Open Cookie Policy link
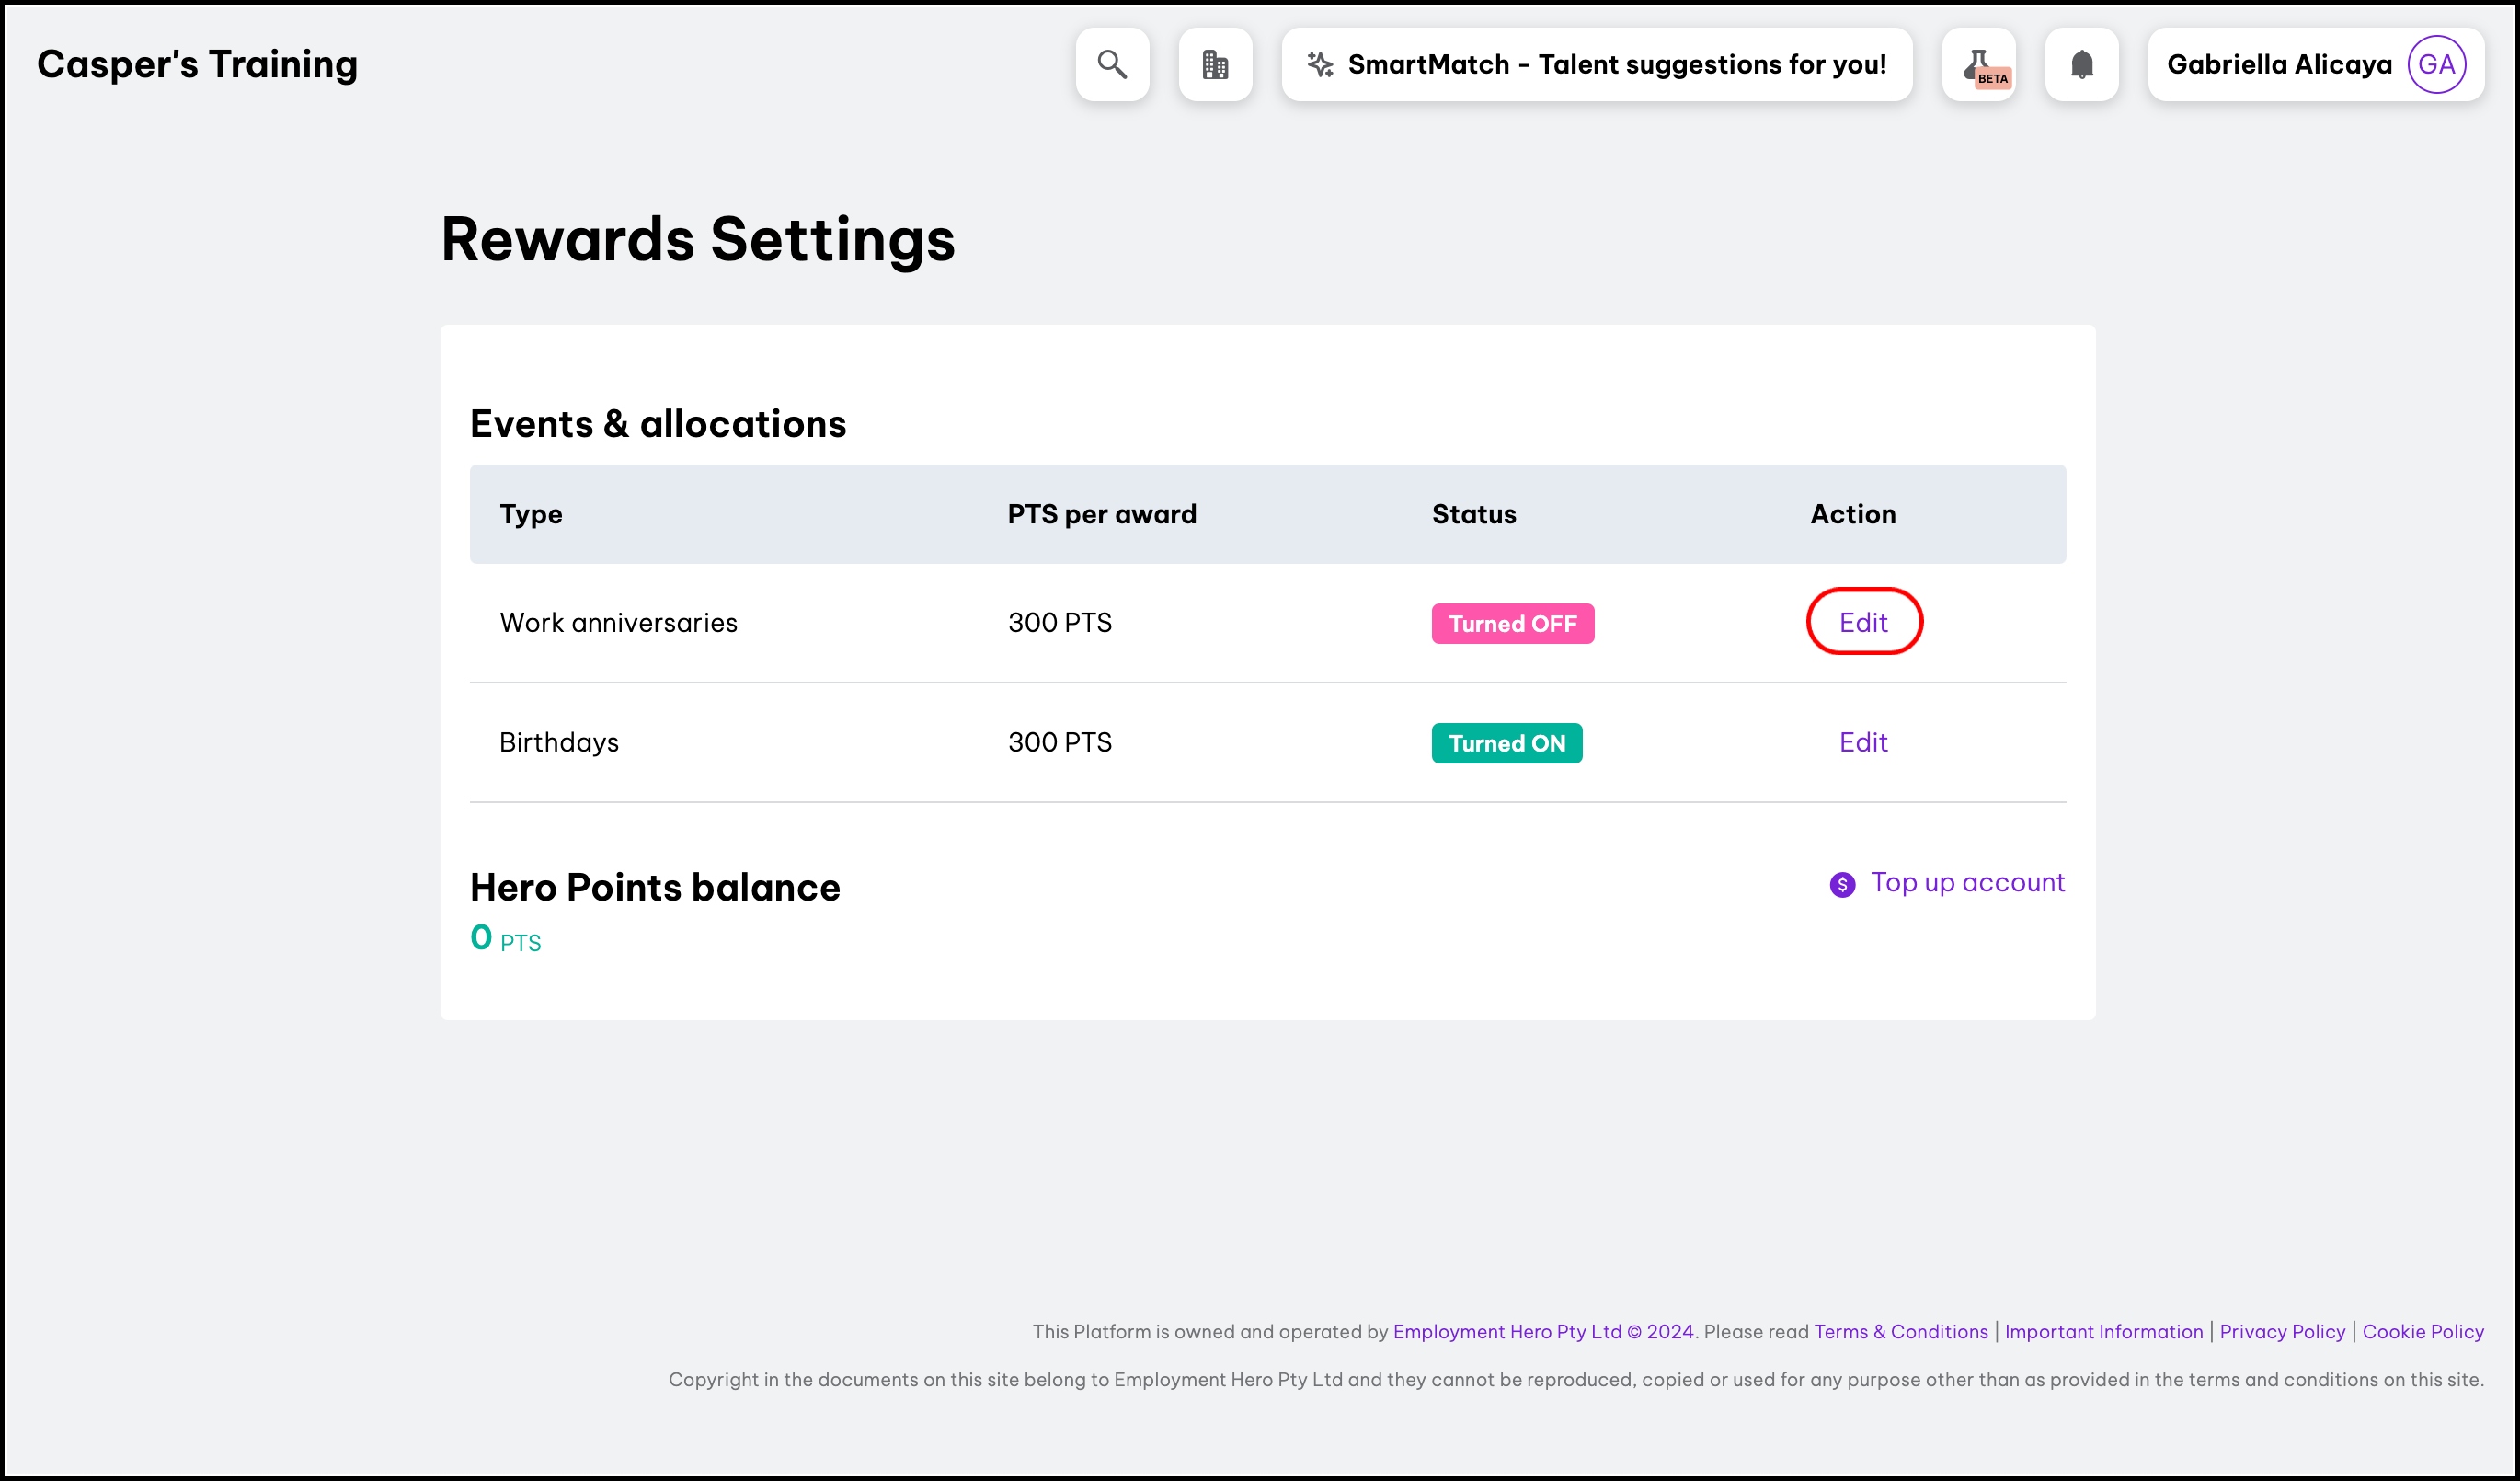Image resolution: width=2520 pixels, height=1481 pixels. (x=2422, y=1331)
